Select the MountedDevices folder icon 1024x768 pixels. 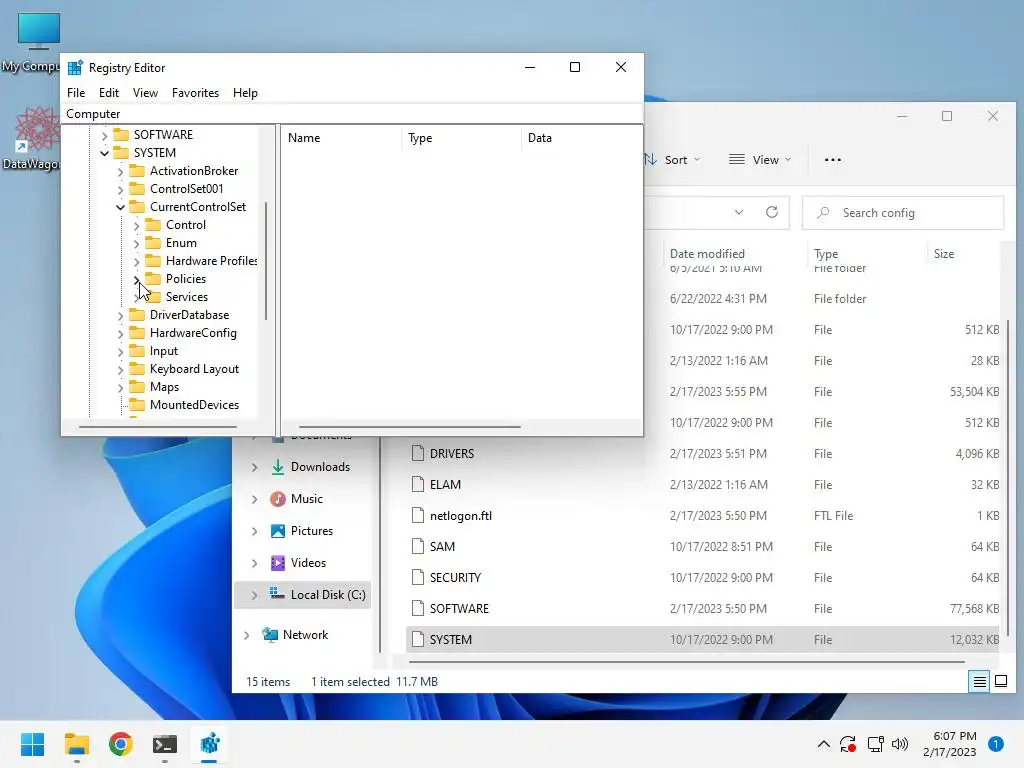(137, 405)
